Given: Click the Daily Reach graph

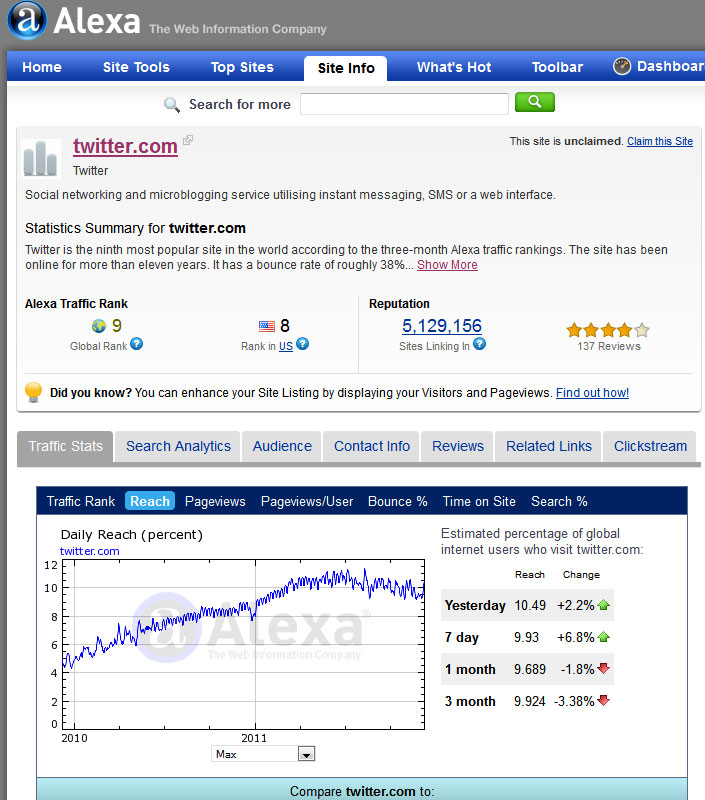Looking at the screenshot, I should tap(243, 644).
